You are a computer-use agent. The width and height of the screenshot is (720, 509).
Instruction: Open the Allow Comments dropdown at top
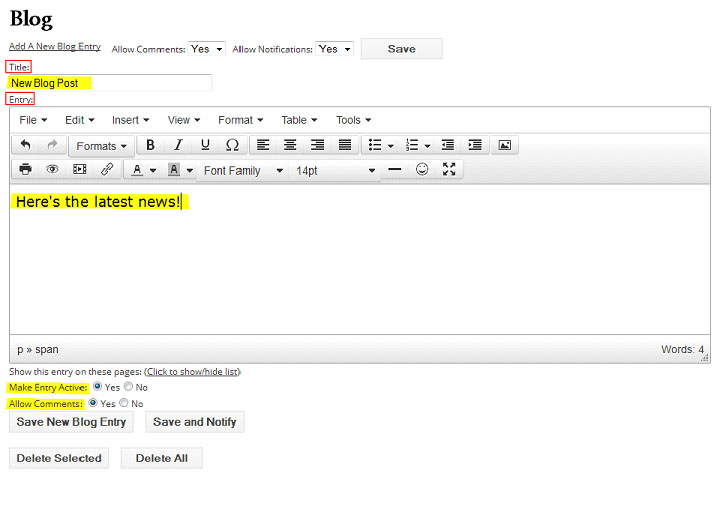click(x=207, y=49)
